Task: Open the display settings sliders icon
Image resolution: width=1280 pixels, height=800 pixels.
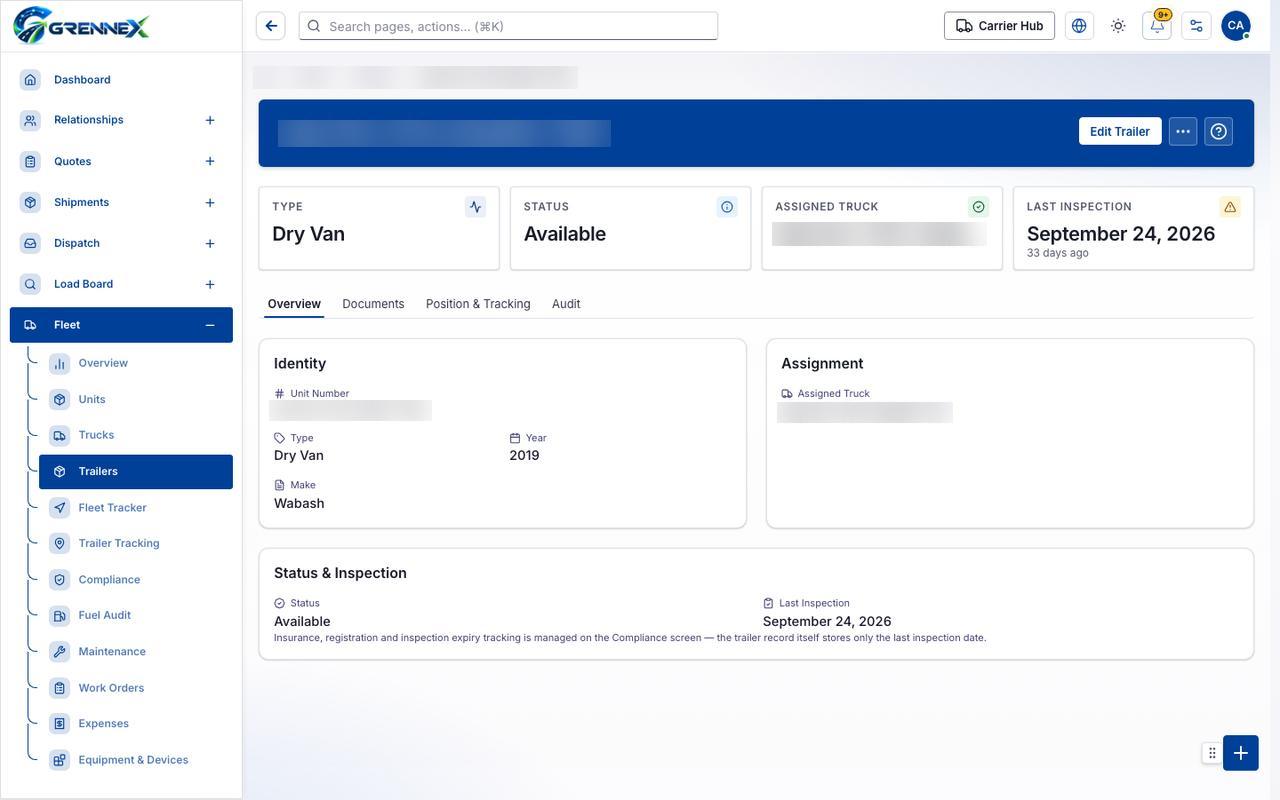Action: 1196,26
